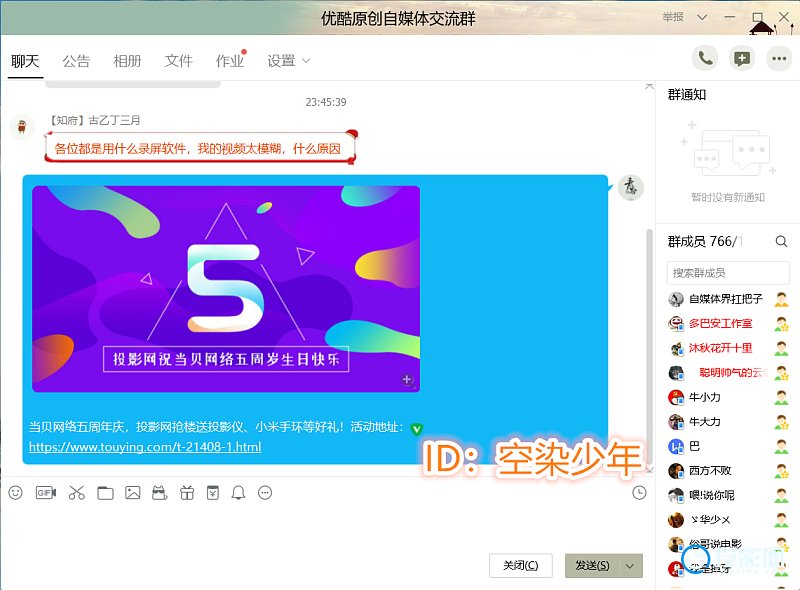800x590 pixels.
Task: Select the scissors screenshot tool
Action: (77, 493)
